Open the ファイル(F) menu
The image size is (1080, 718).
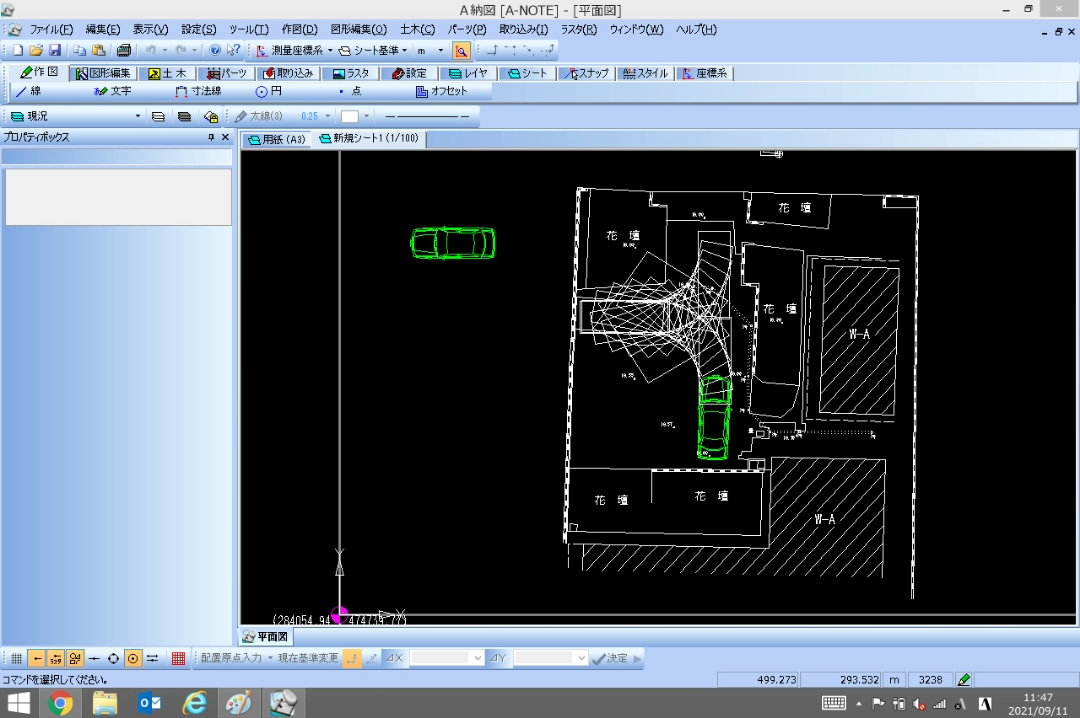tap(51, 30)
